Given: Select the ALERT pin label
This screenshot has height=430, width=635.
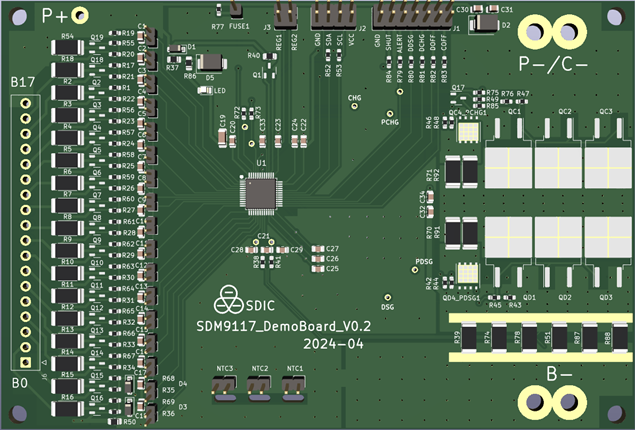Looking at the screenshot, I should [x=400, y=43].
